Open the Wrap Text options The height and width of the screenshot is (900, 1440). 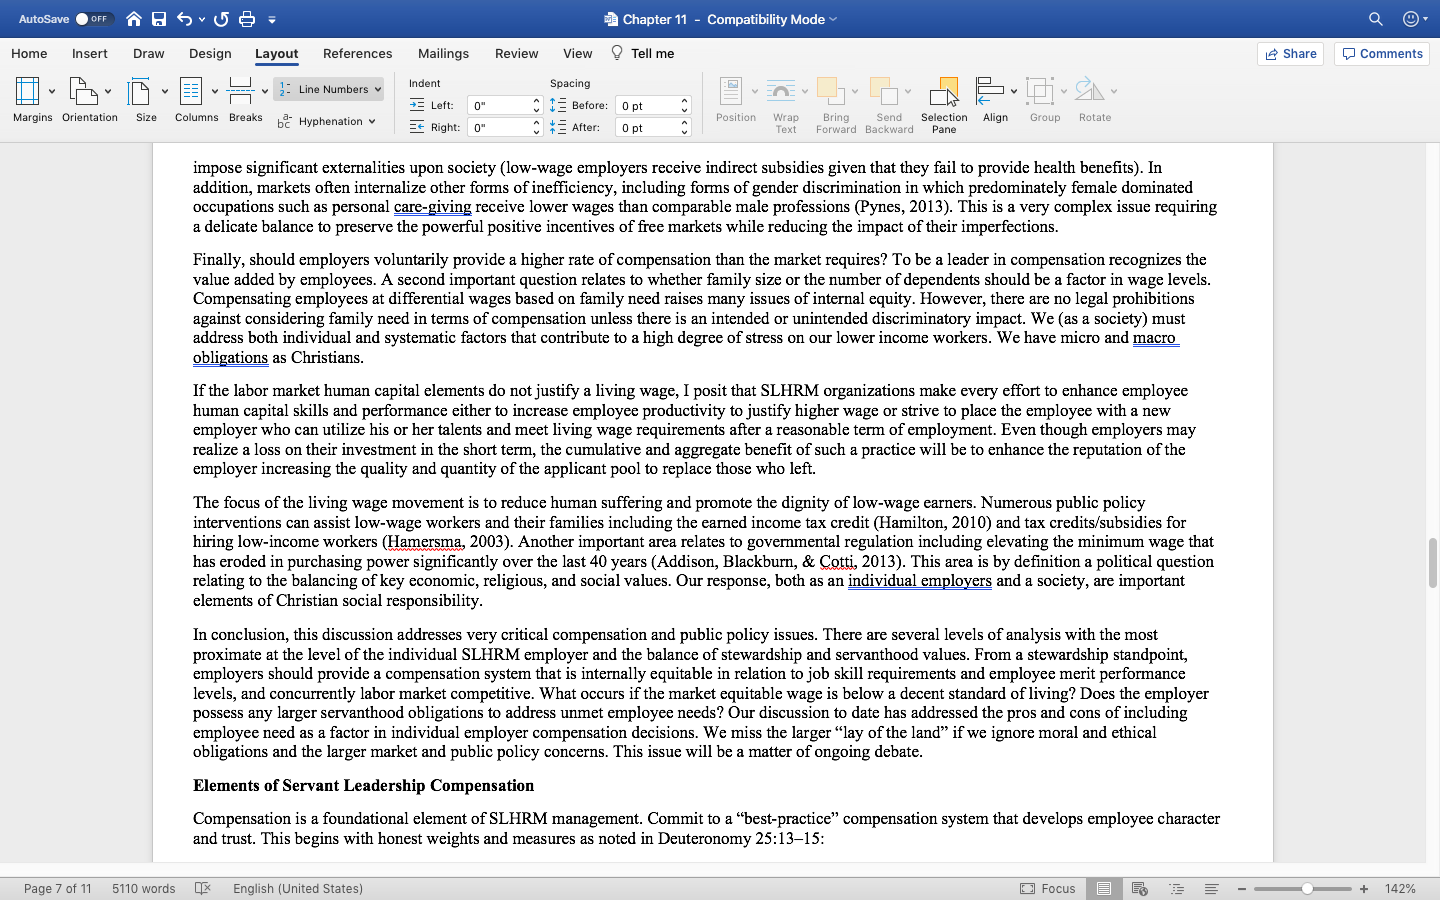(786, 104)
